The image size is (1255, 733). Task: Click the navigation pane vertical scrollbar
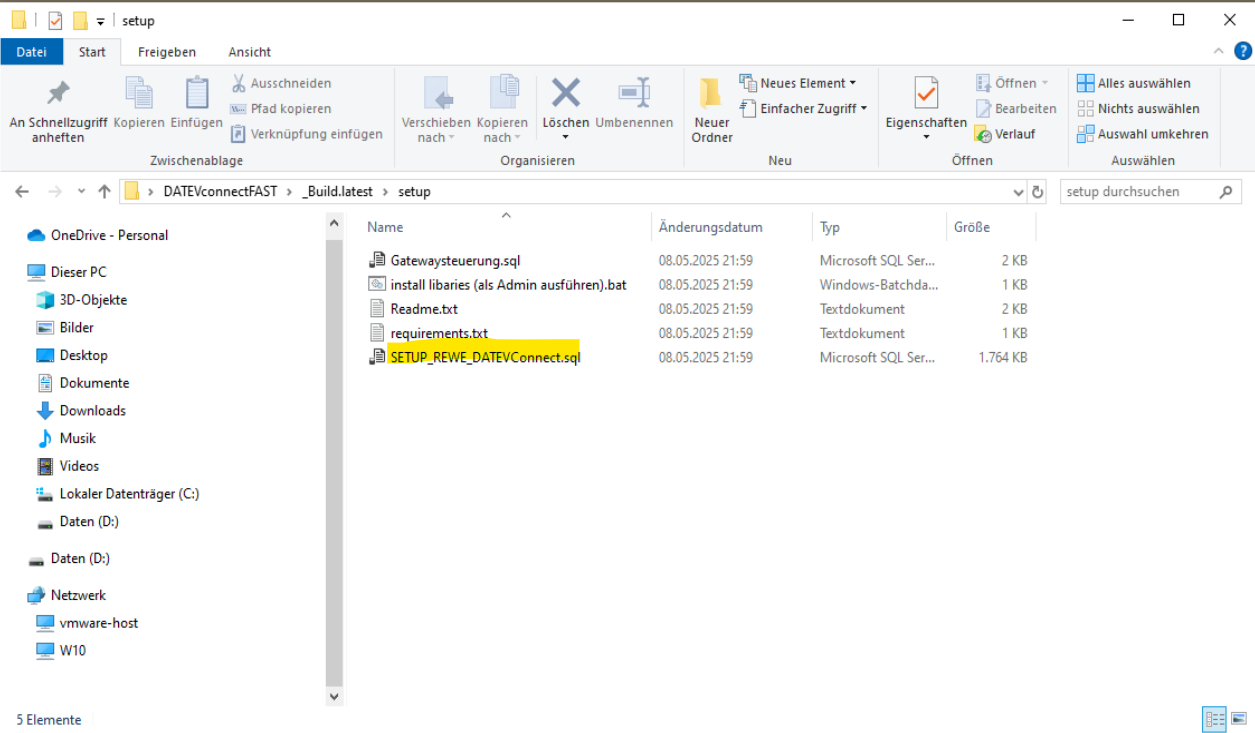click(x=334, y=450)
